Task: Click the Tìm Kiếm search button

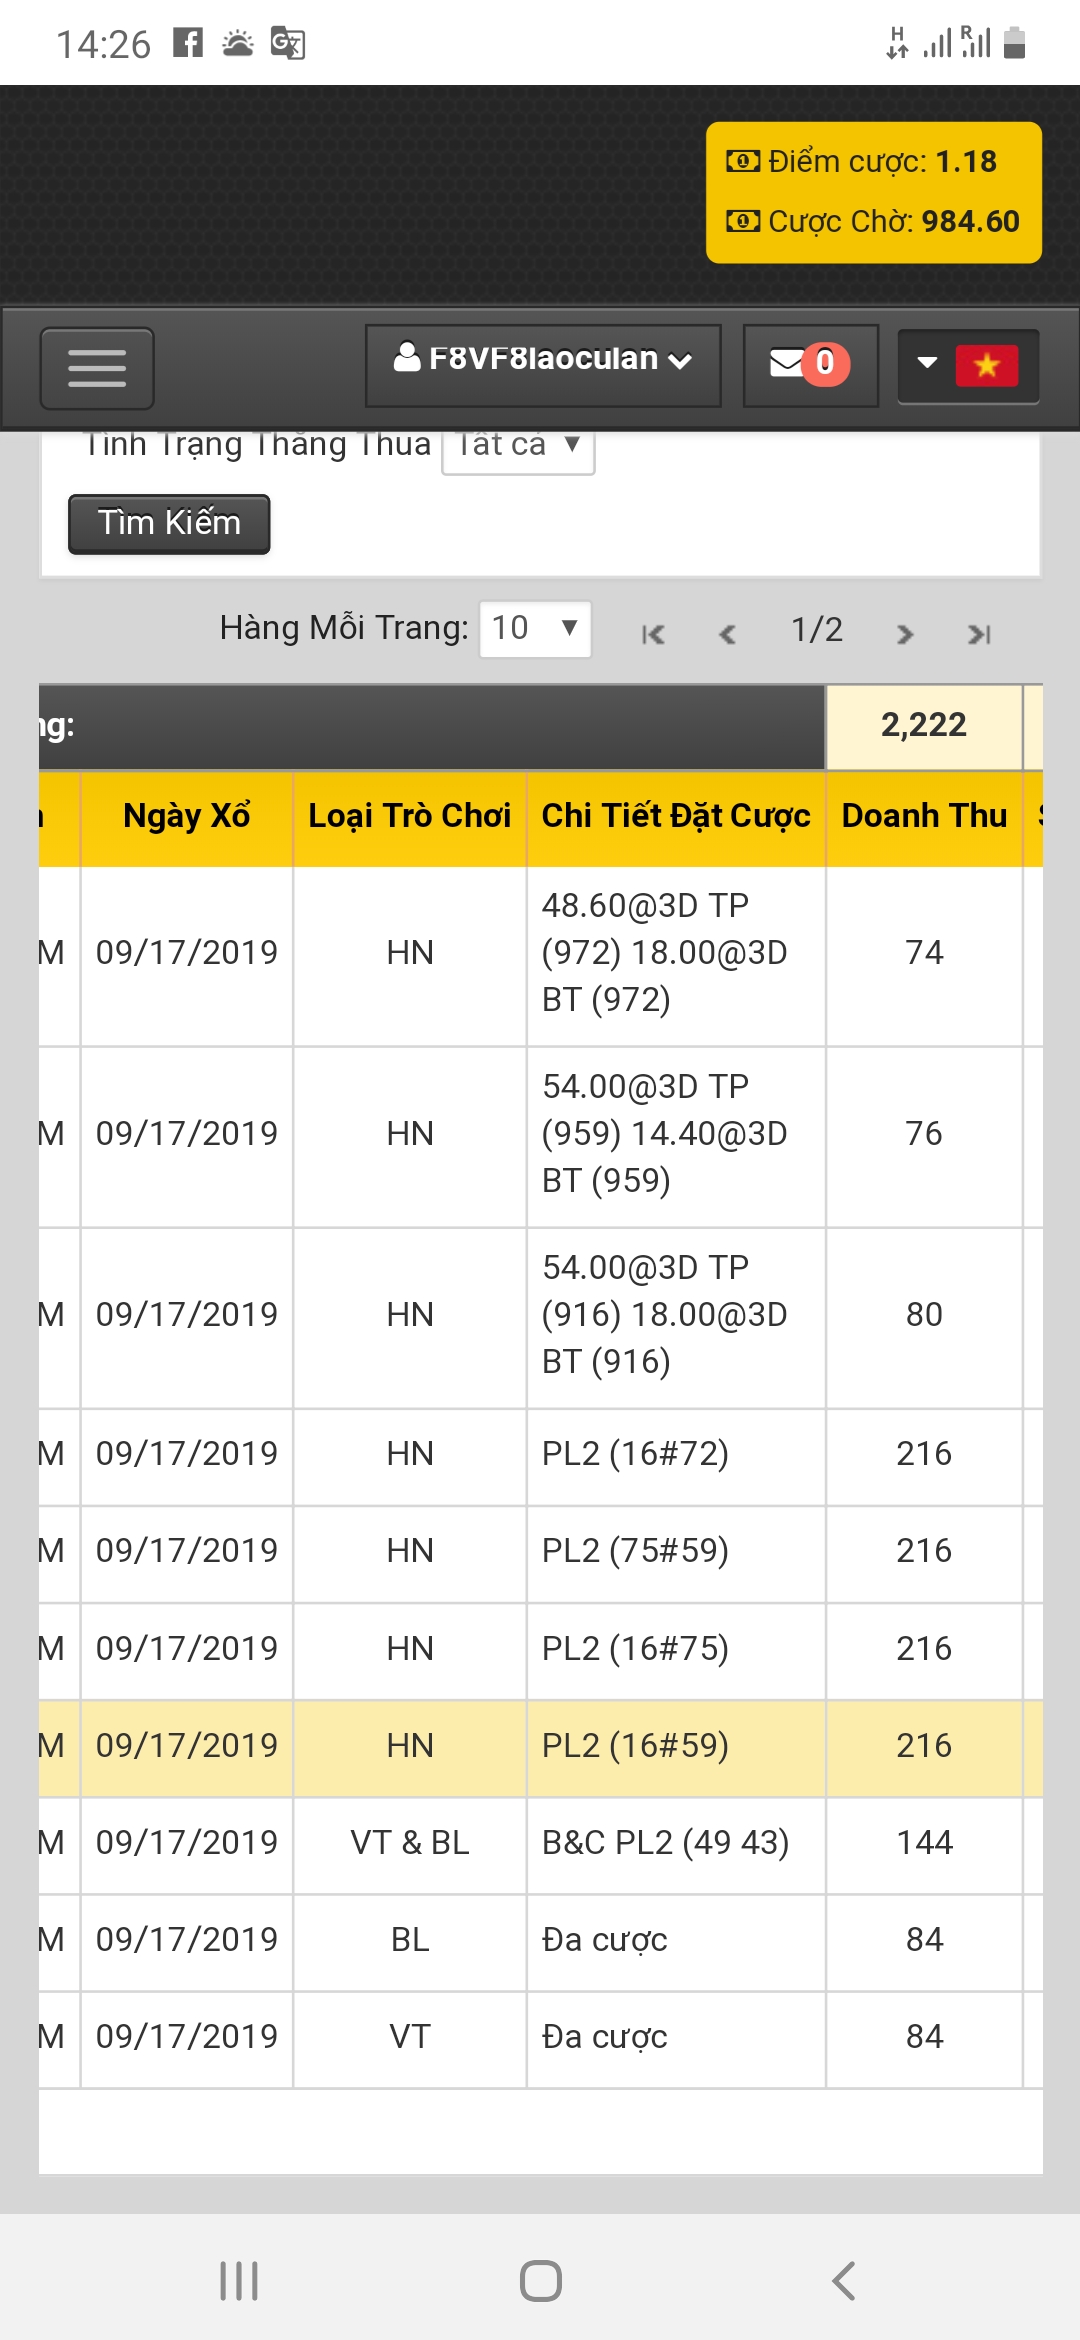Action: (x=169, y=523)
